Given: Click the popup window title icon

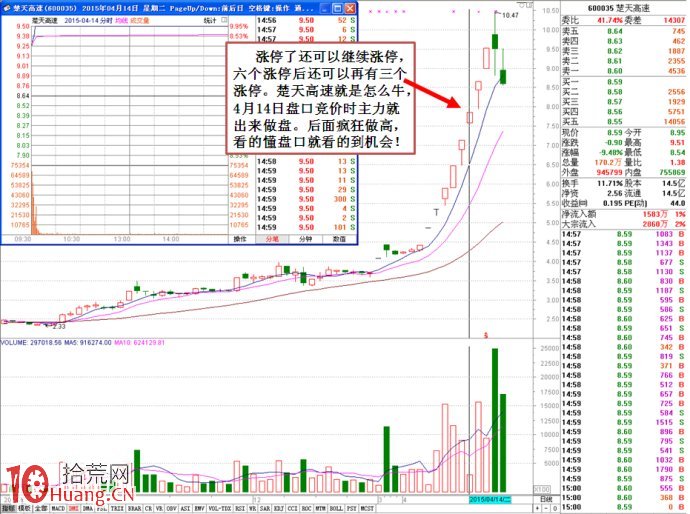Looking at the screenshot, I should [7, 8].
